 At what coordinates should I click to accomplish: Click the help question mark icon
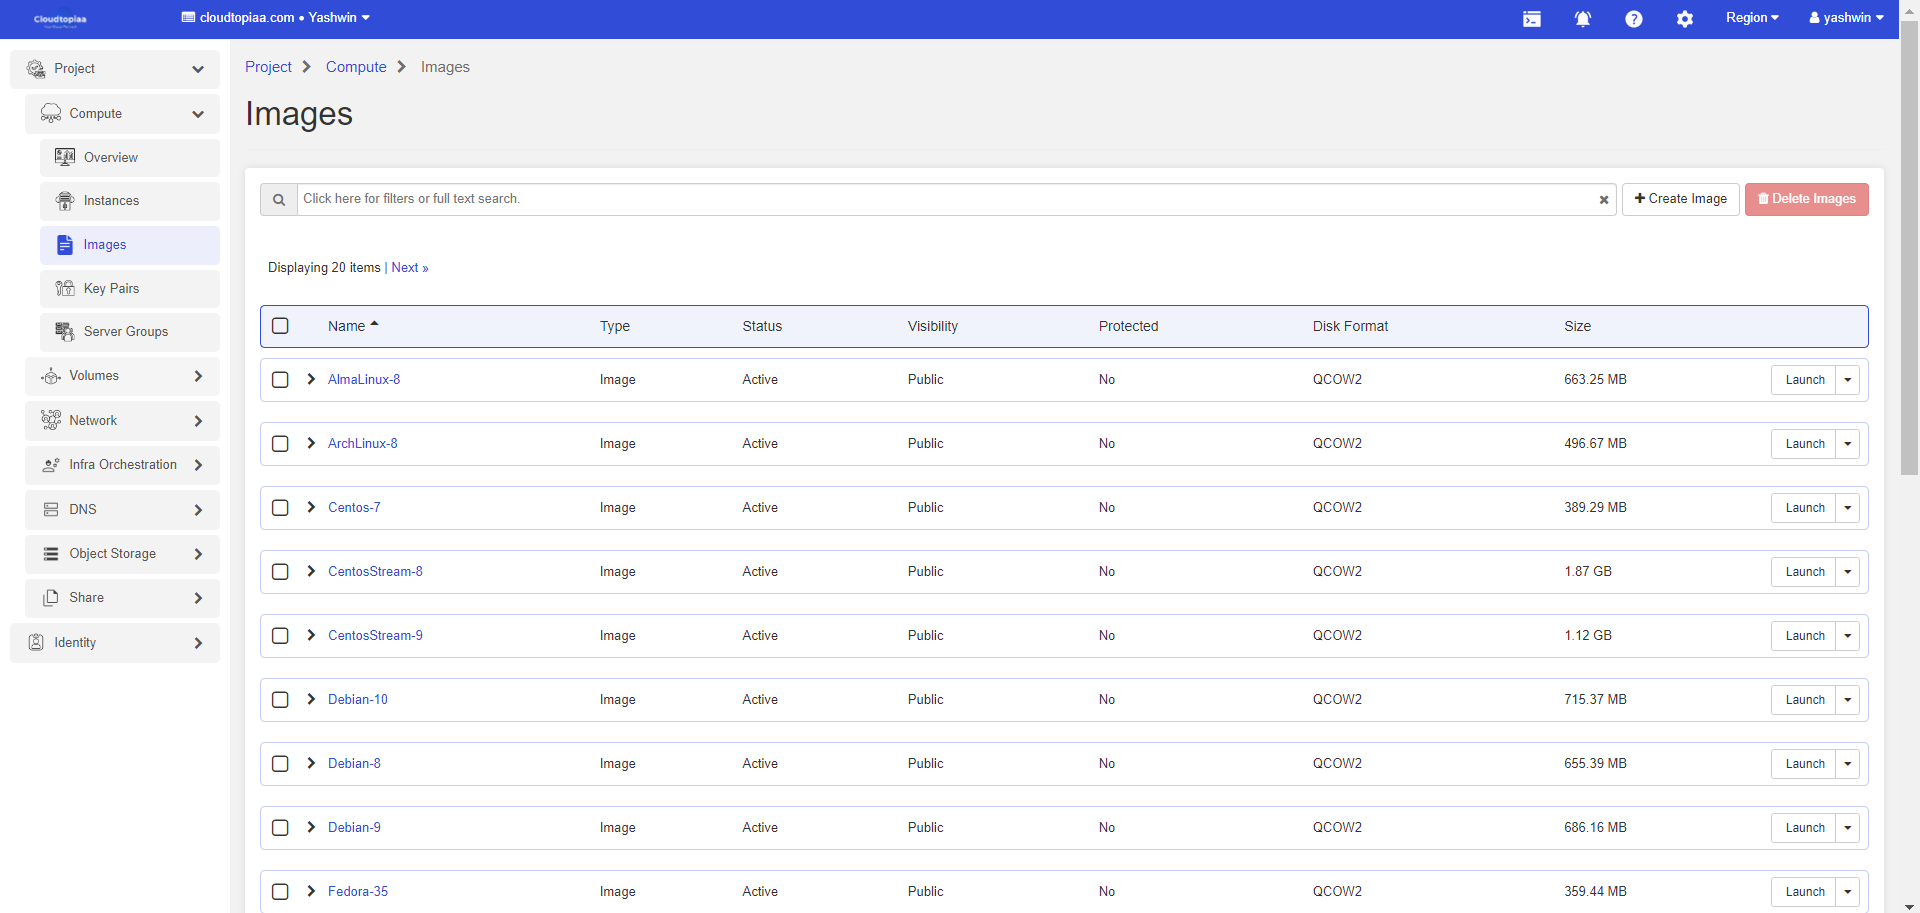[x=1633, y=19]
